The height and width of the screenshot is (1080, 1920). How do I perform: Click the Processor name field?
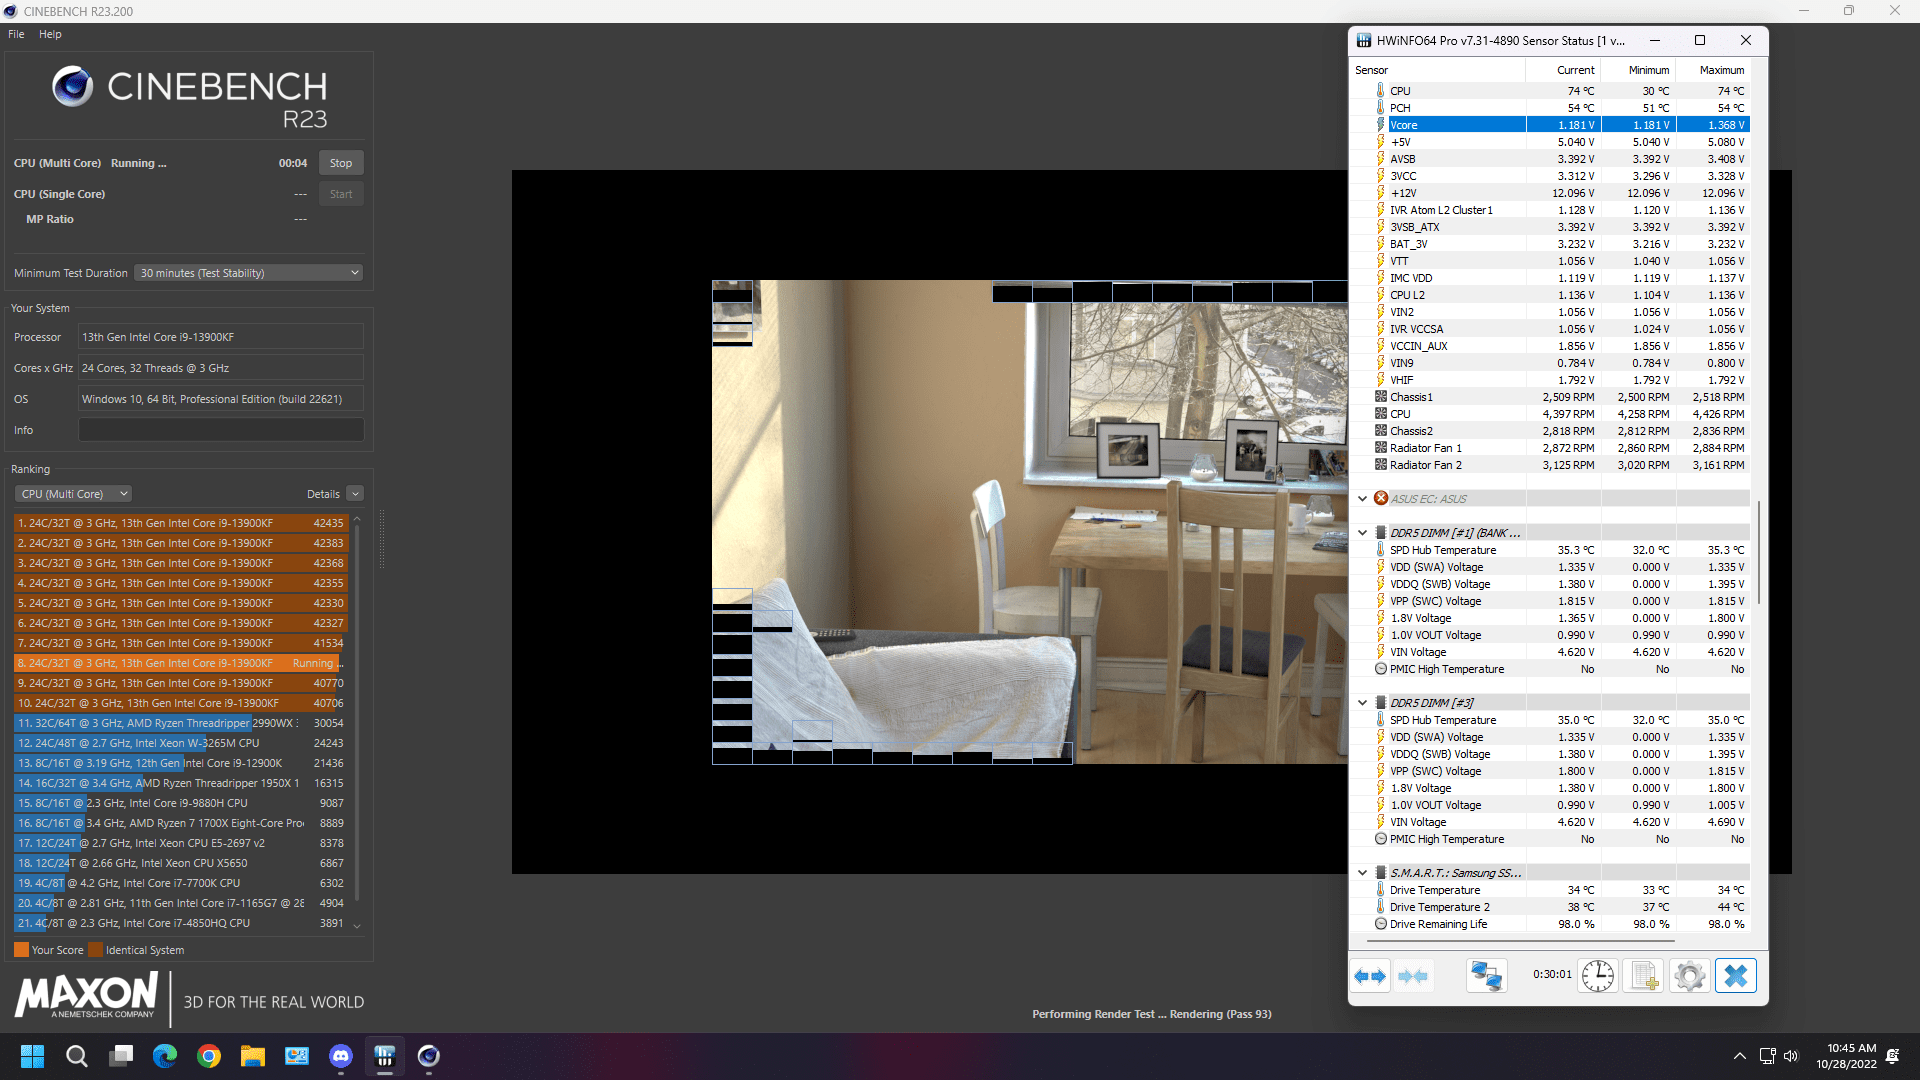(221, 337)
